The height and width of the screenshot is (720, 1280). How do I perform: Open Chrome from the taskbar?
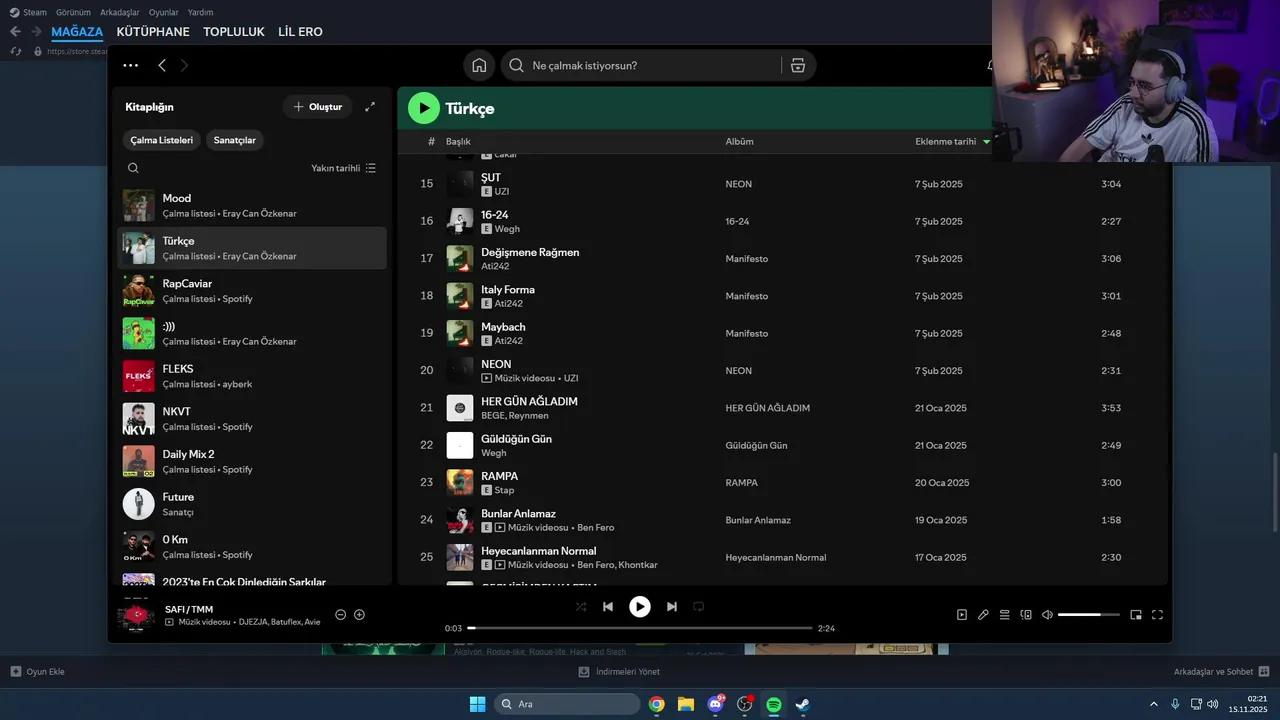(x=656, y=704)
